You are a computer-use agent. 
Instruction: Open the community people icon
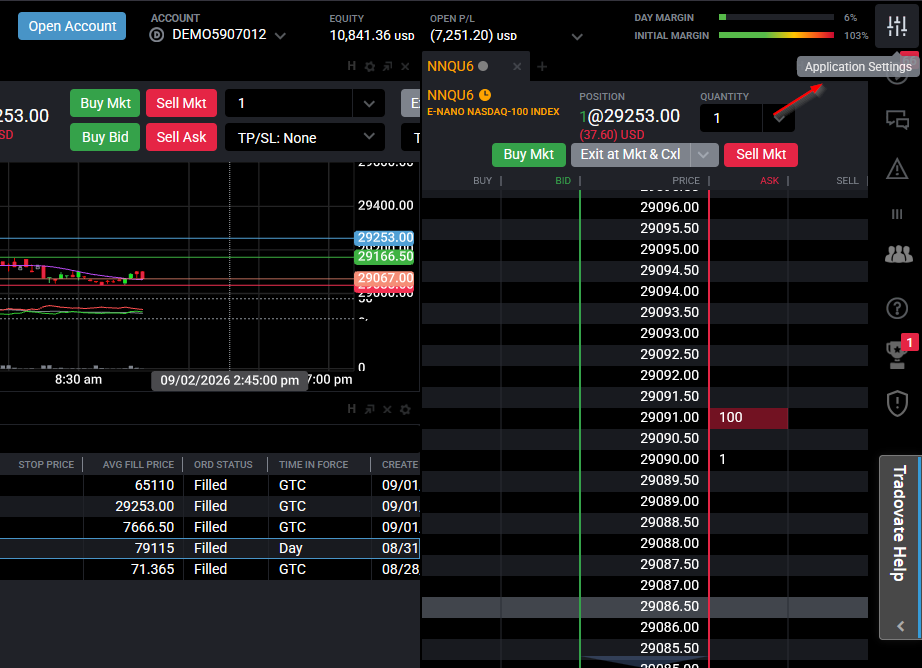click(898, 254)
